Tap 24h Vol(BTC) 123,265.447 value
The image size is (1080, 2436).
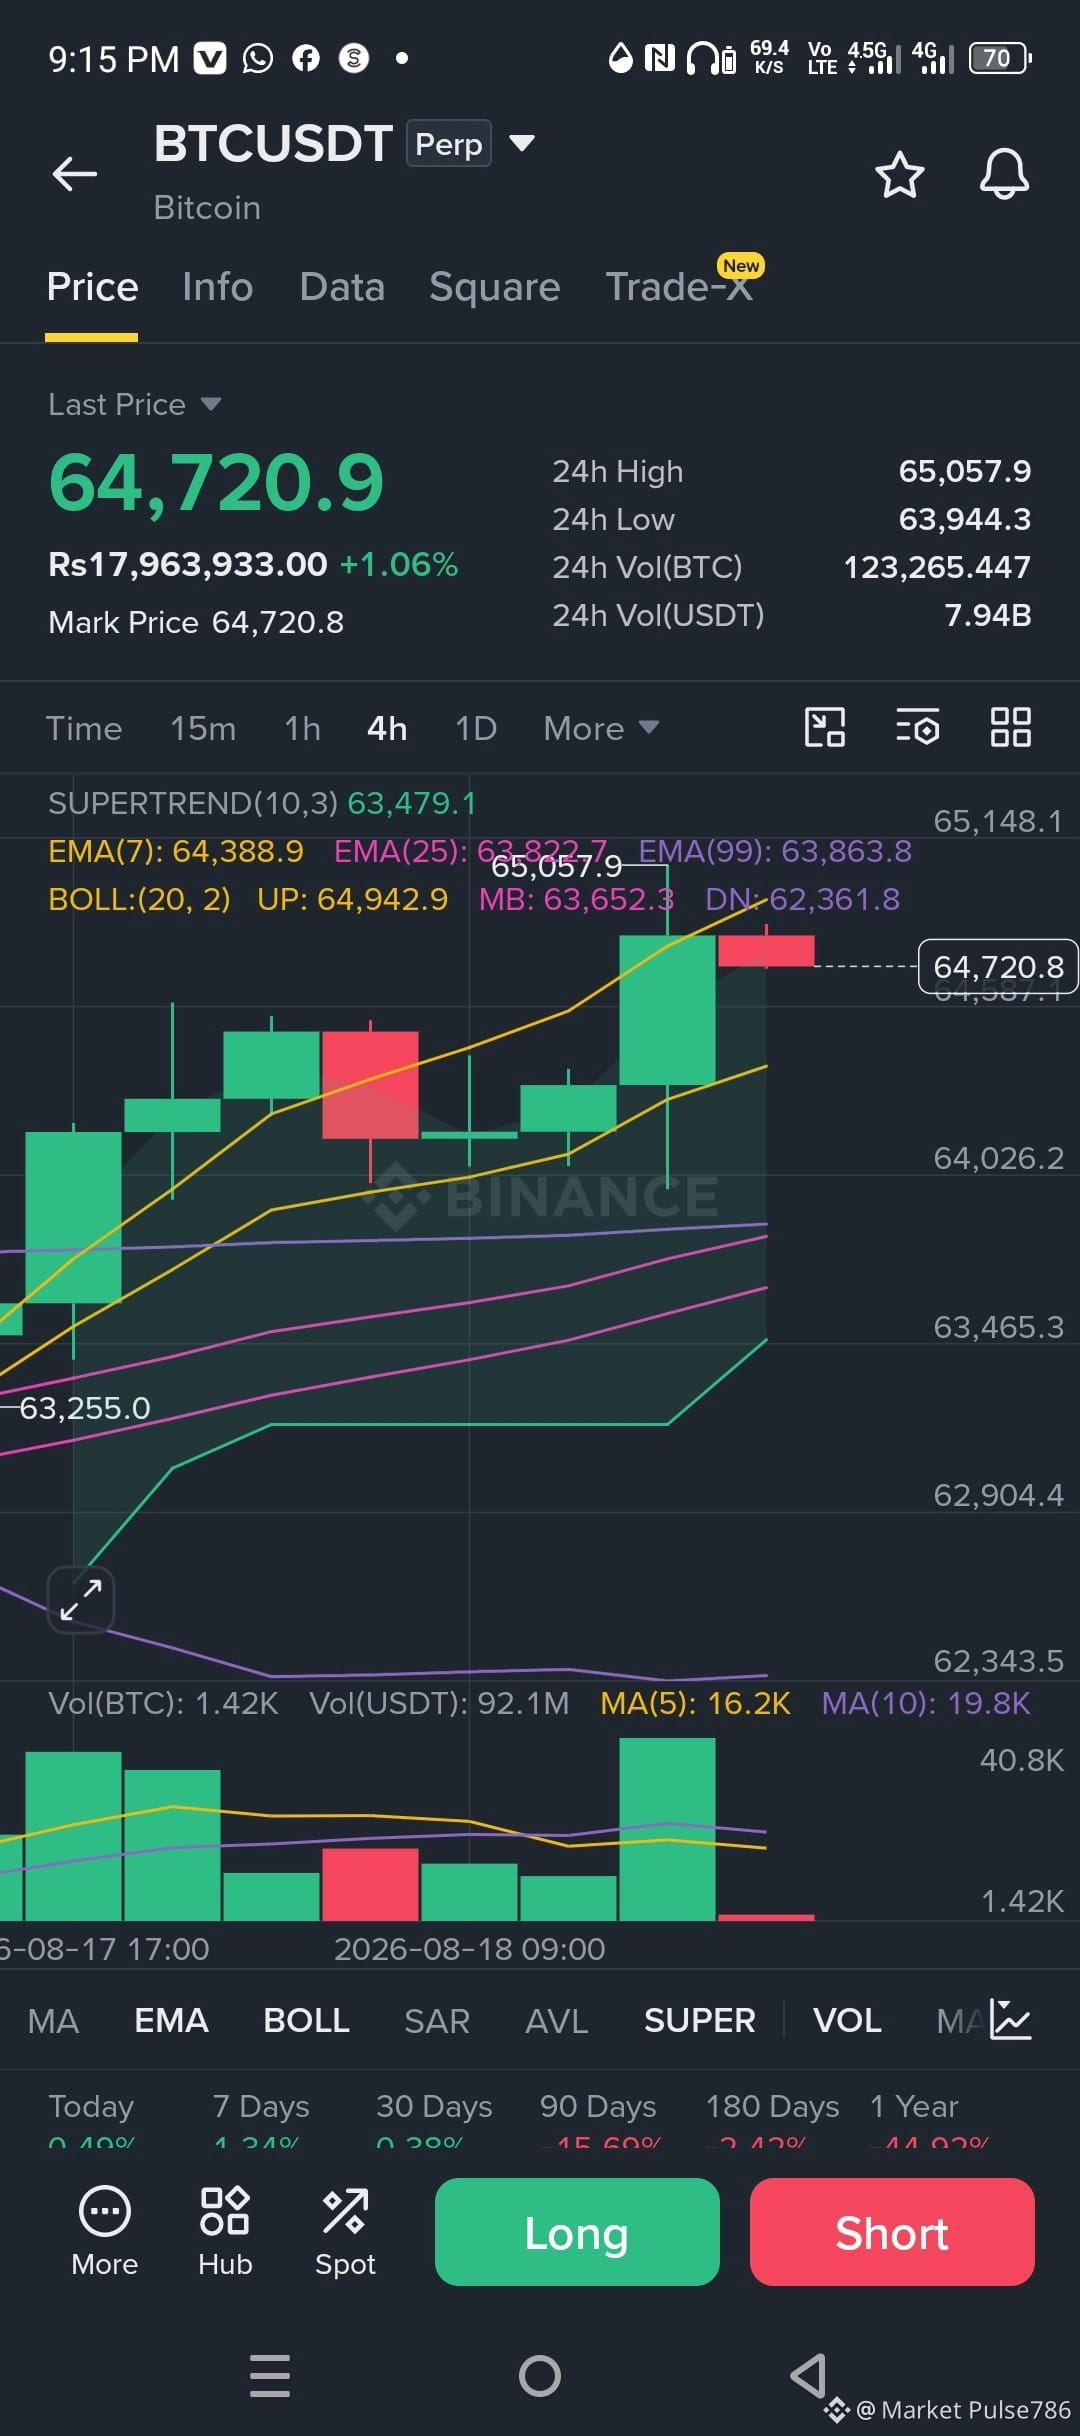(937, 567)
